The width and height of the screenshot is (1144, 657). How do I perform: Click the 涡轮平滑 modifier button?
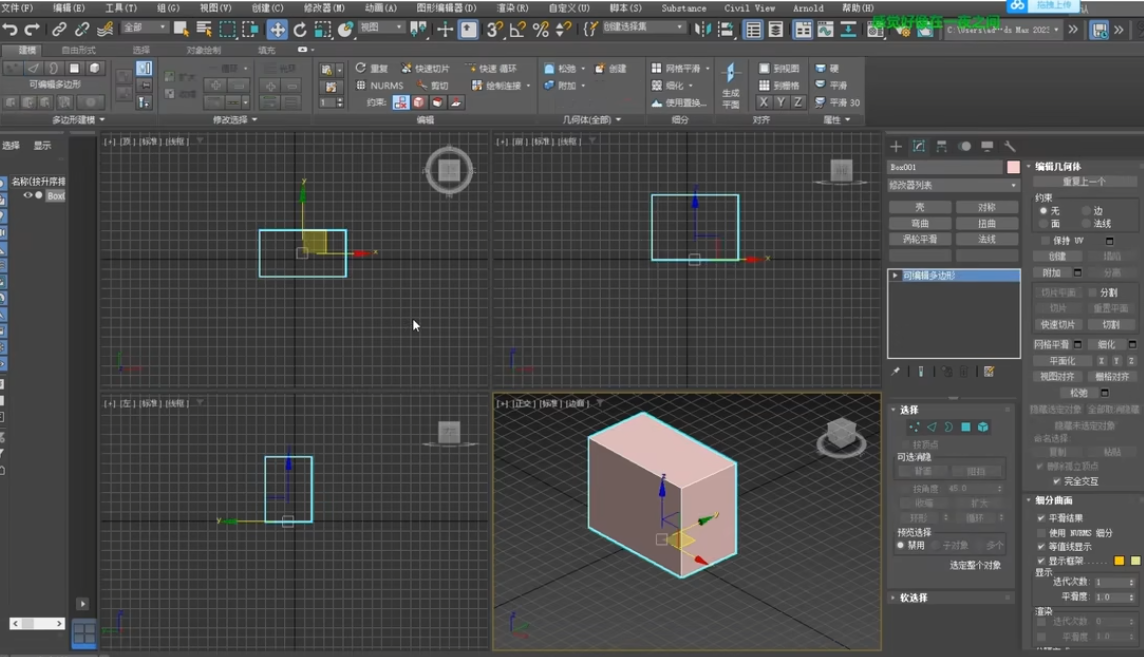[x=919, y=239]
